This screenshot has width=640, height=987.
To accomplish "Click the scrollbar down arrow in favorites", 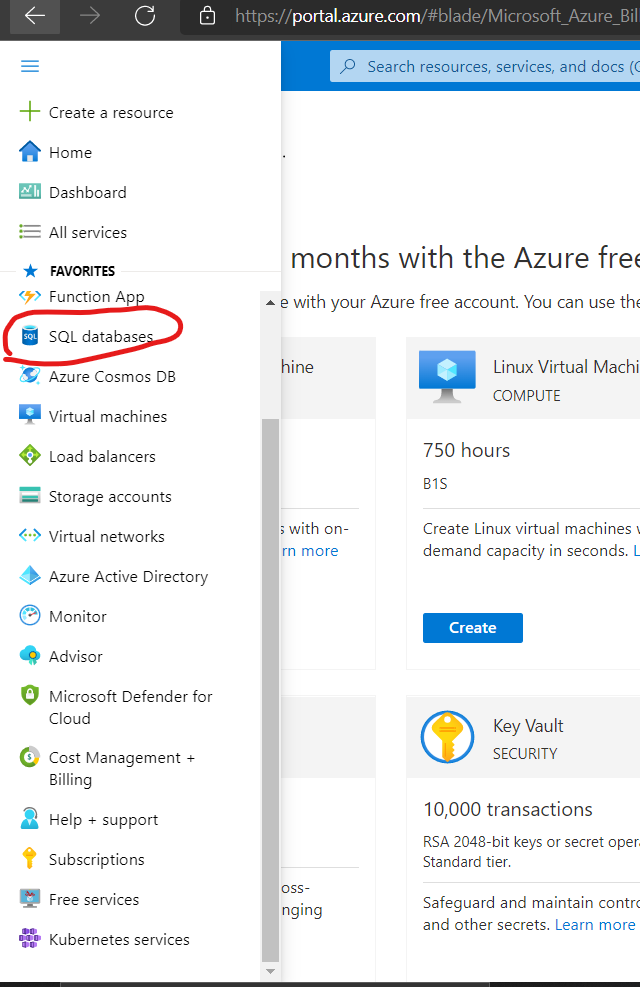I will coord(270,971).
